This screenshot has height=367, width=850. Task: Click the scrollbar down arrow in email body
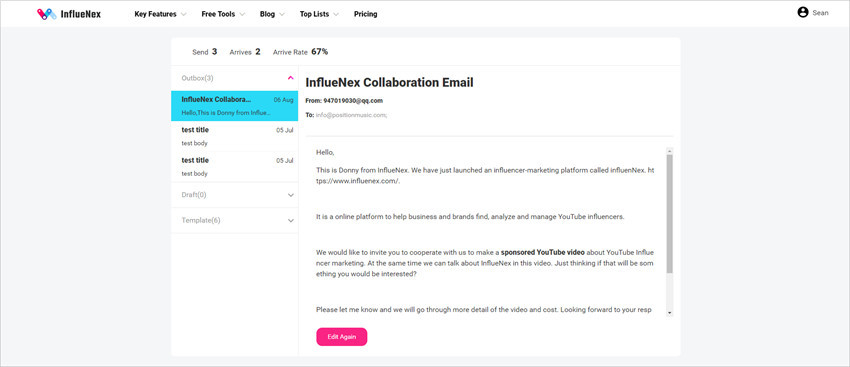click(670, 313)
